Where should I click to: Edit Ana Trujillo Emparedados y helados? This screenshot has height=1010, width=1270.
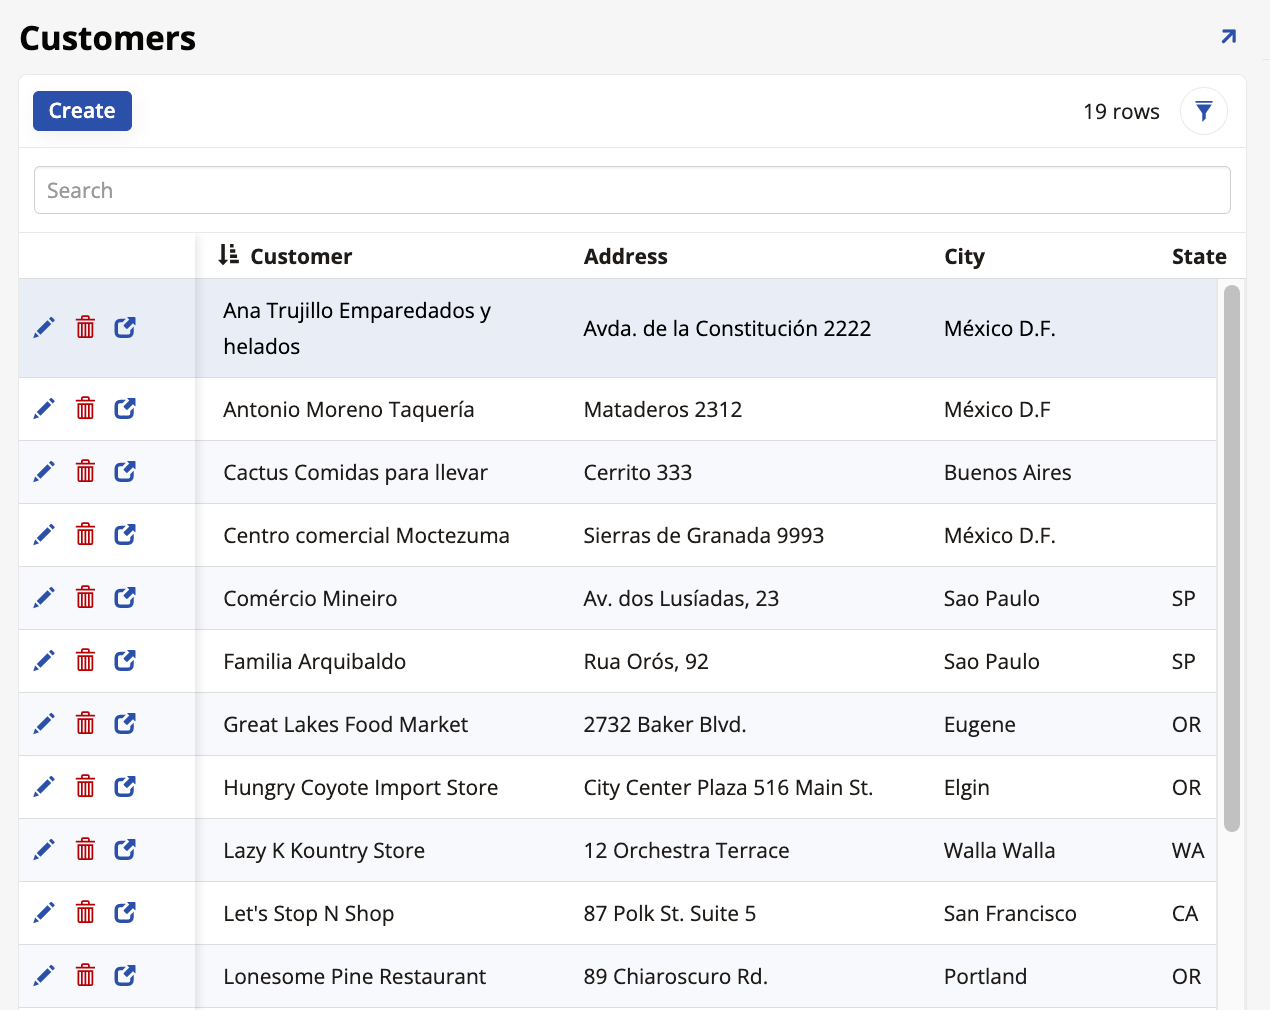click(x=44, y=327)
